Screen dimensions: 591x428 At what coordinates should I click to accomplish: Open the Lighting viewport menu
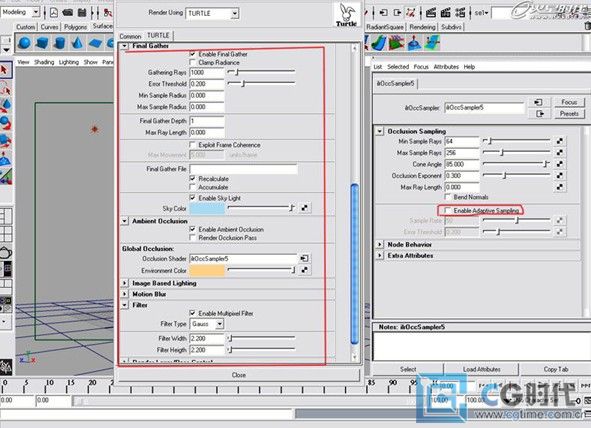[x=69, y=62]
